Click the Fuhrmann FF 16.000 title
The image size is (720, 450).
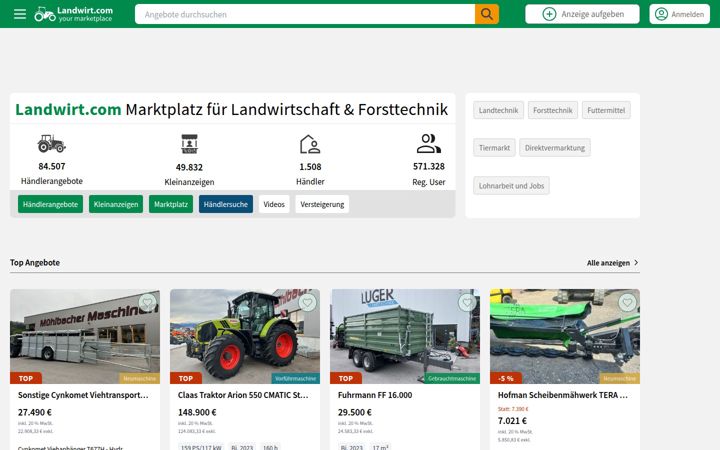(x=375, y=395)
